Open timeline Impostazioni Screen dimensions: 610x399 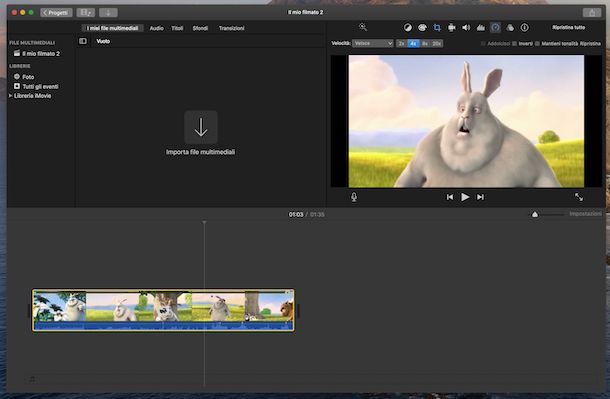pos(585,214)
